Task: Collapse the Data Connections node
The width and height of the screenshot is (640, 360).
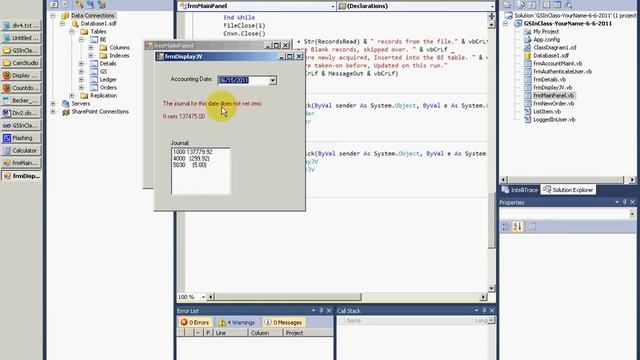Action: [53, 16]
